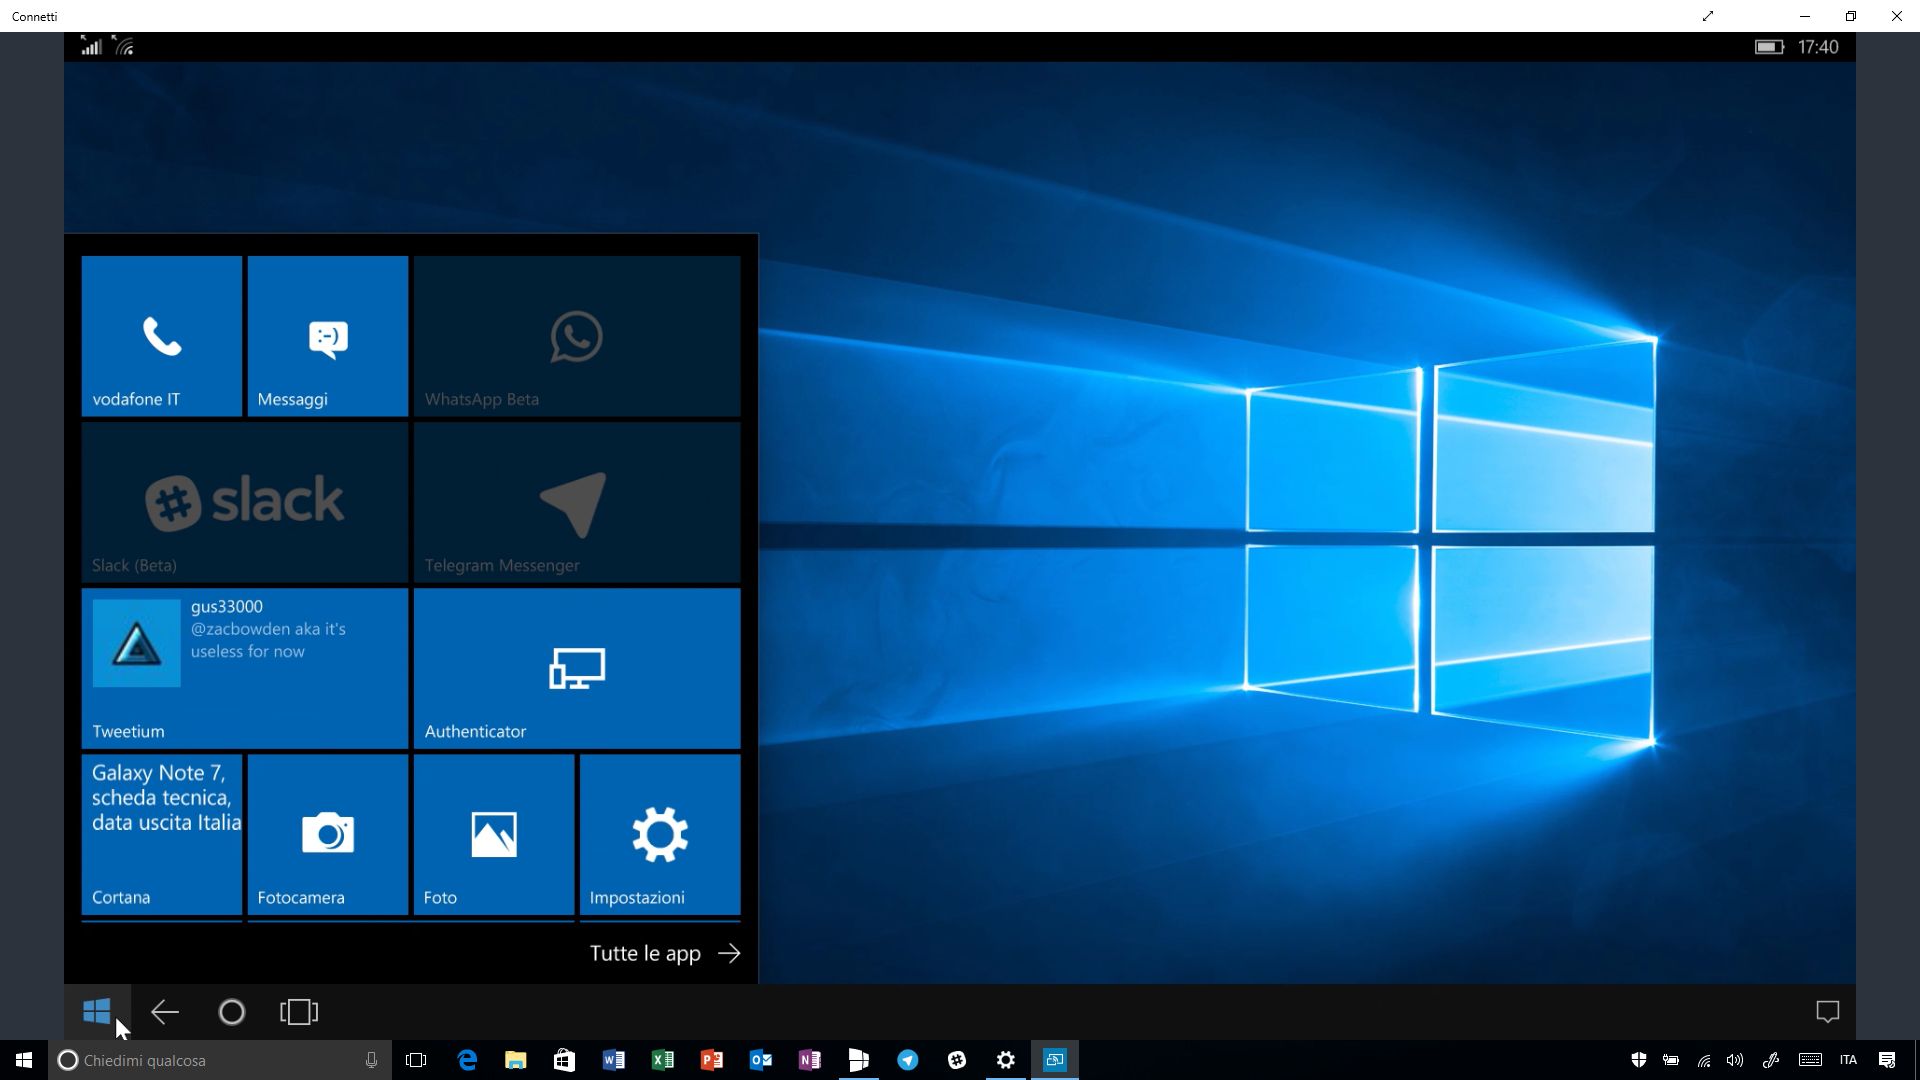Launch PowerPoint from taskbar
The image size is (1920, 1080).
click(712, 1060)
